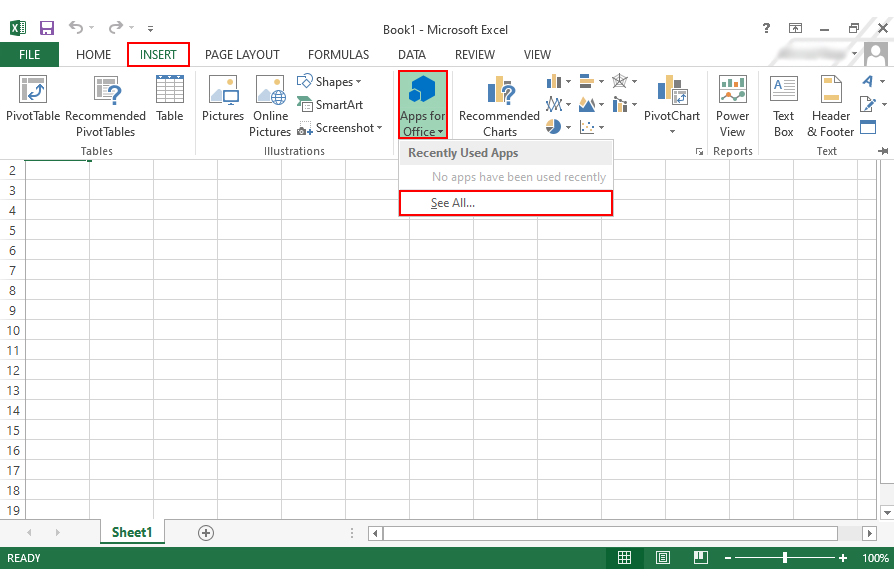The width and height of the screenshot is (894, 586).
Task: Switch to the PAGE LAYOUT tab
Action: point(242,55)
